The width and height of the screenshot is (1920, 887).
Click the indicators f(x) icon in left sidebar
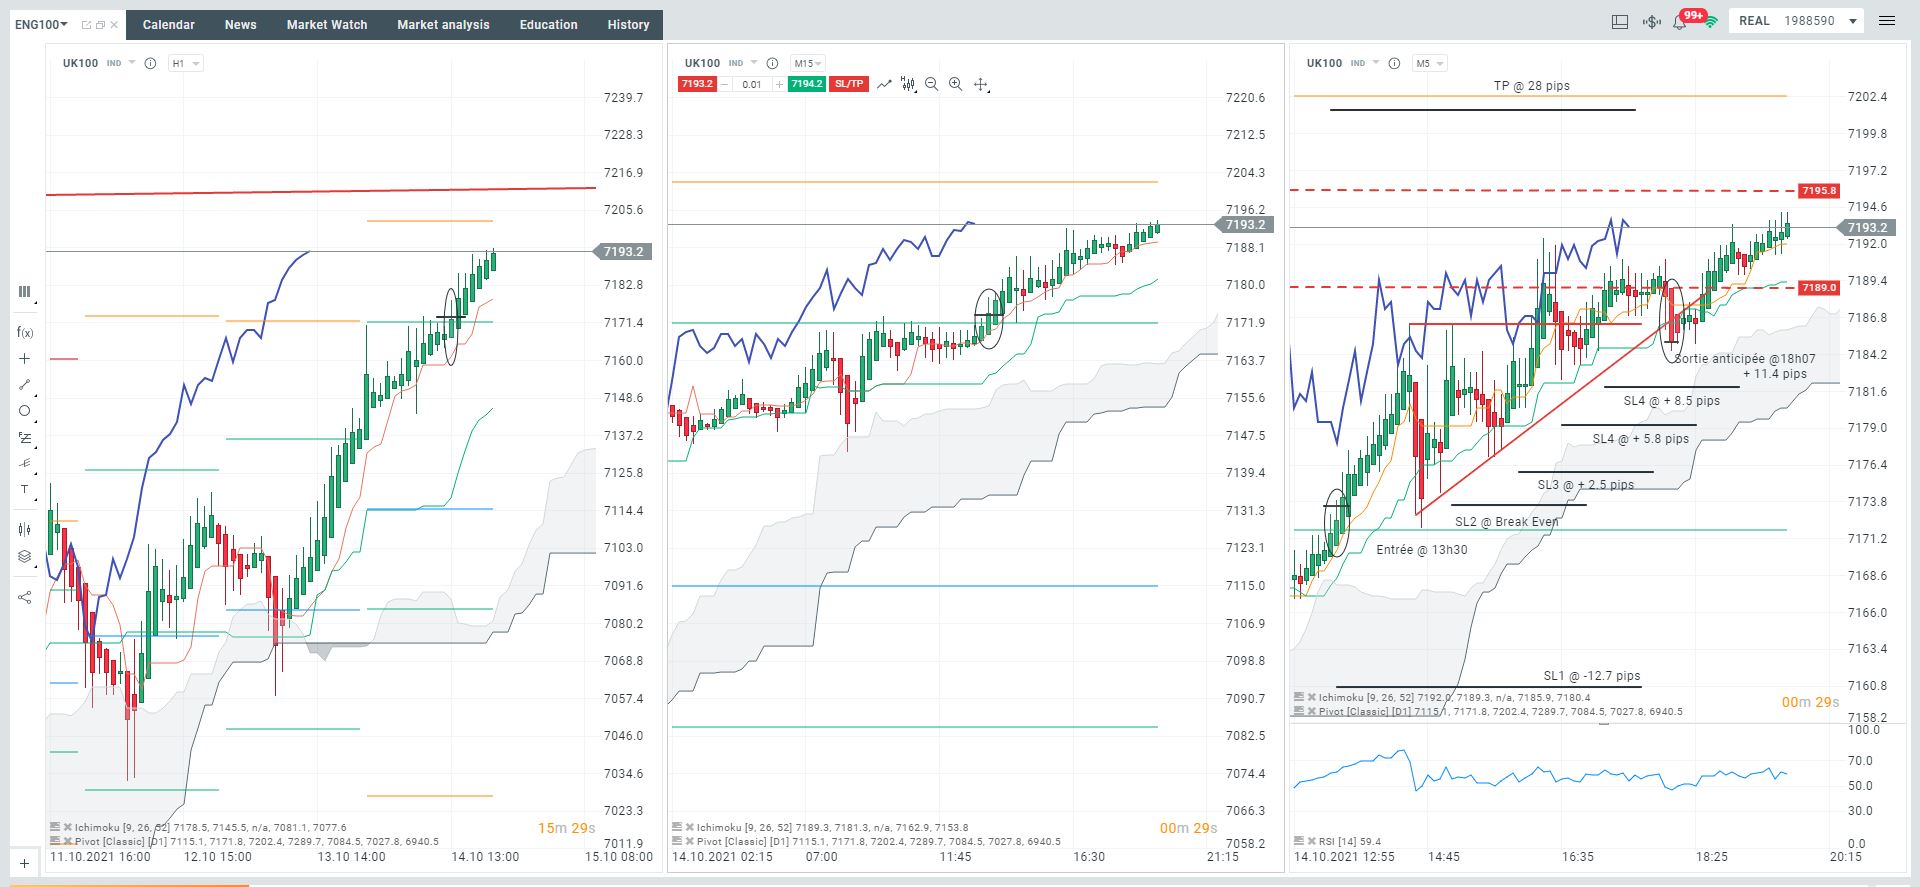(x=25, y=332)
